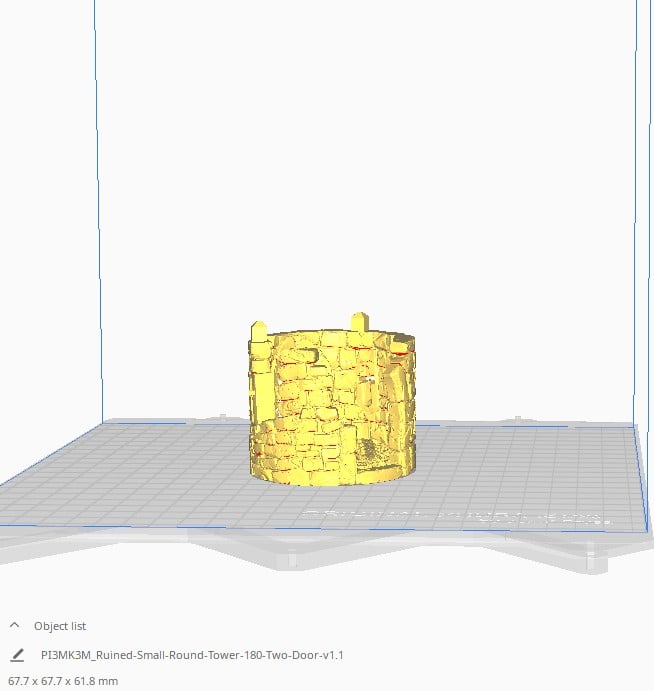This screenshot has width=654, height=691.
Task: Click the build plate area behind tower
Action: point(330,425)
